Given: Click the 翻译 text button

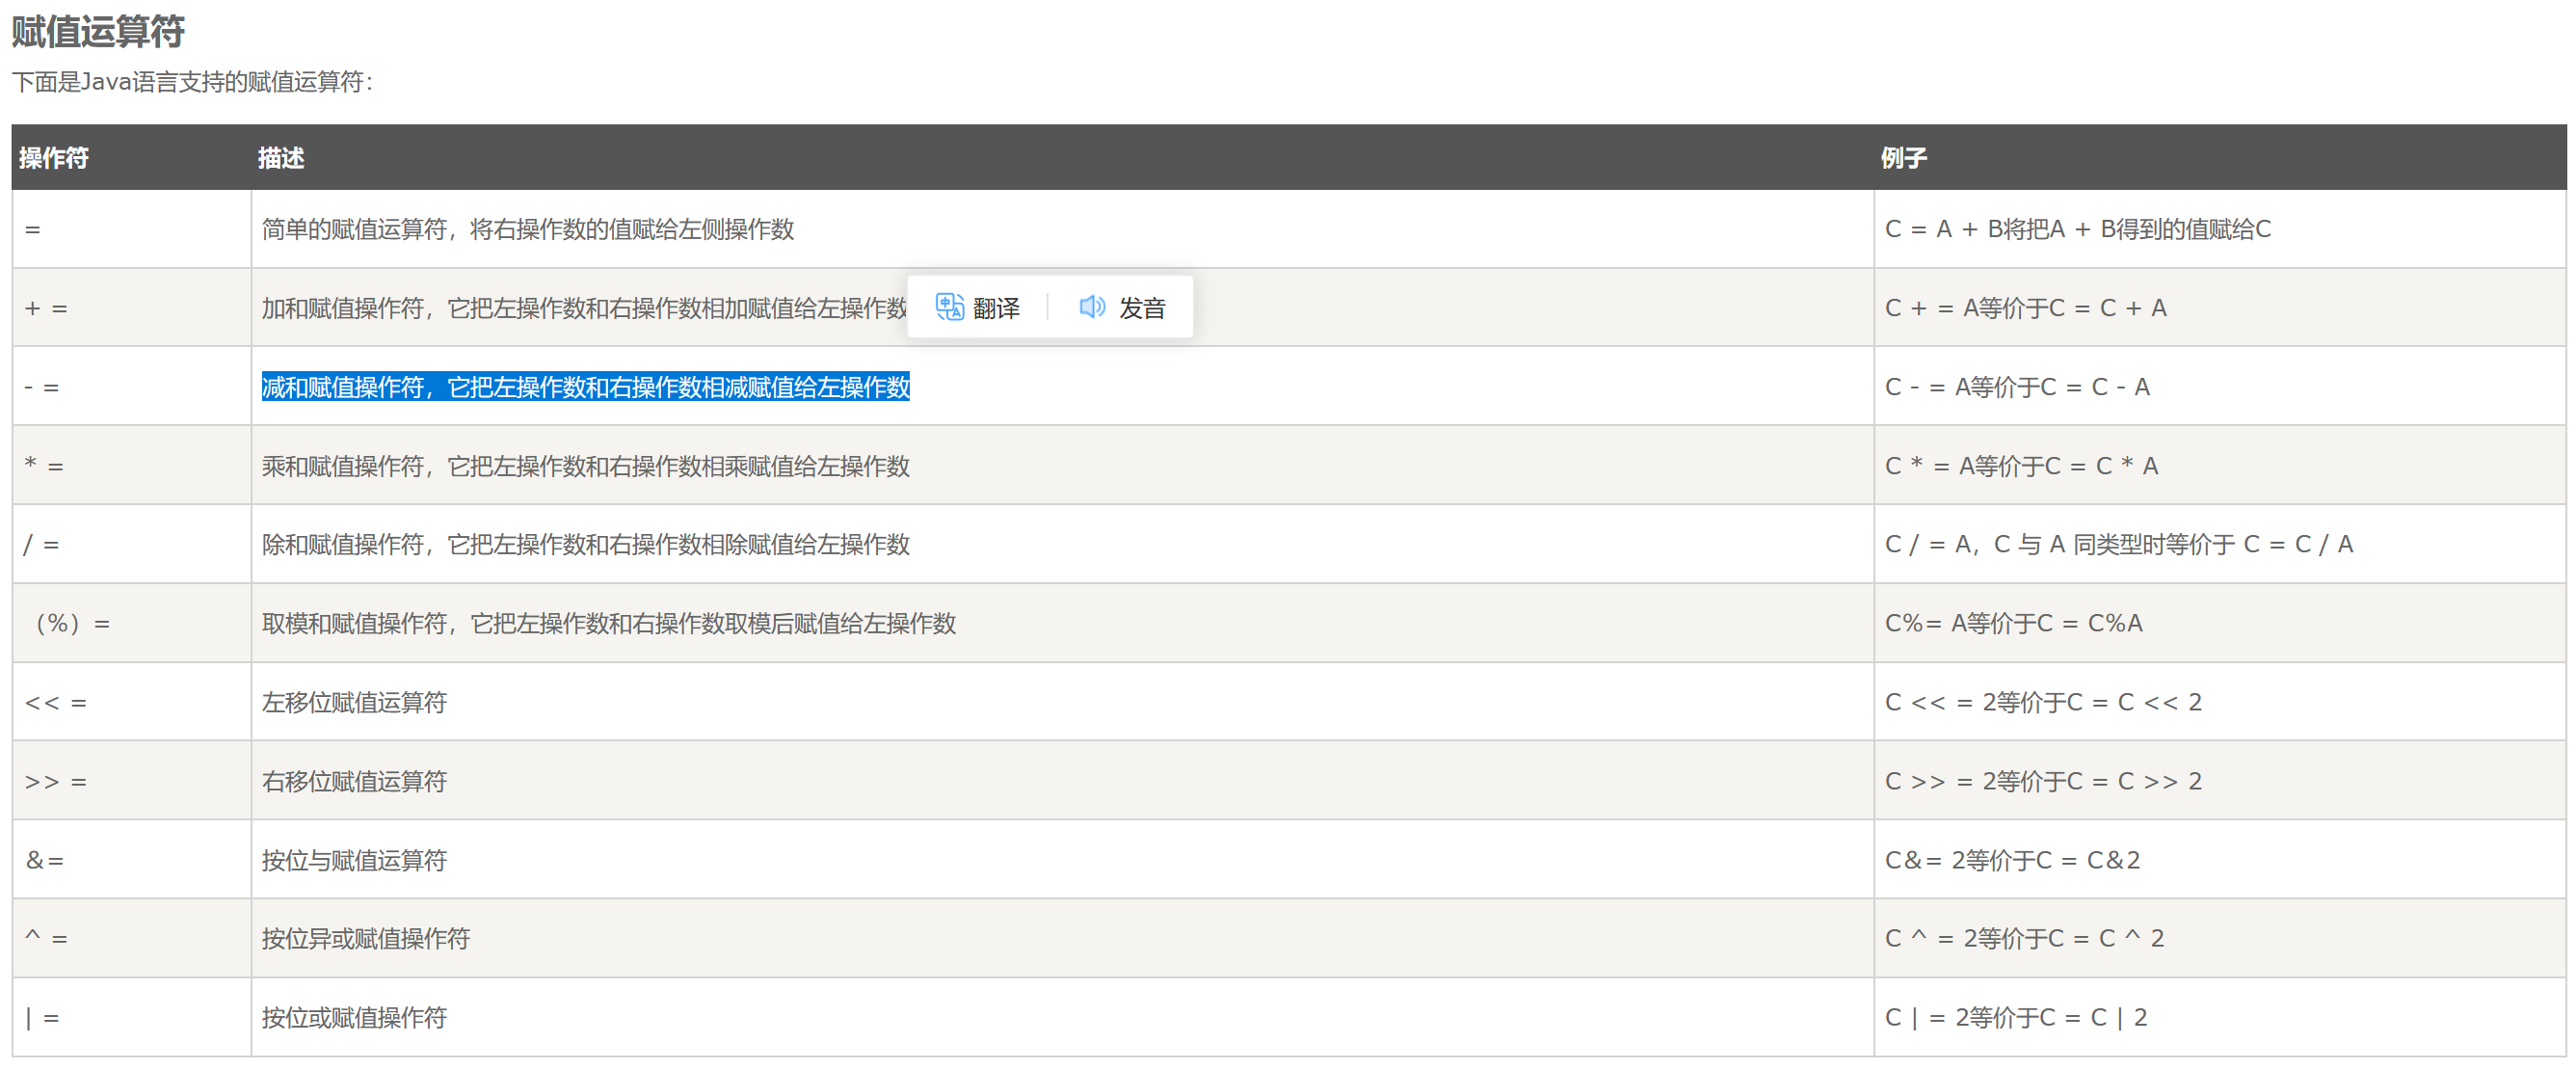Looking at the screenshot, I should 996,308.
